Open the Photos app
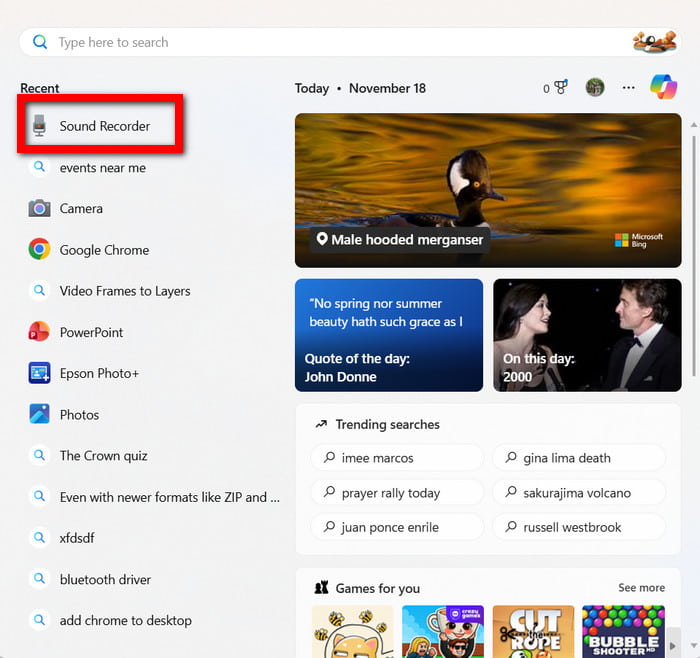This screenshot has height=658, width=700. click(x=78, y=414)
